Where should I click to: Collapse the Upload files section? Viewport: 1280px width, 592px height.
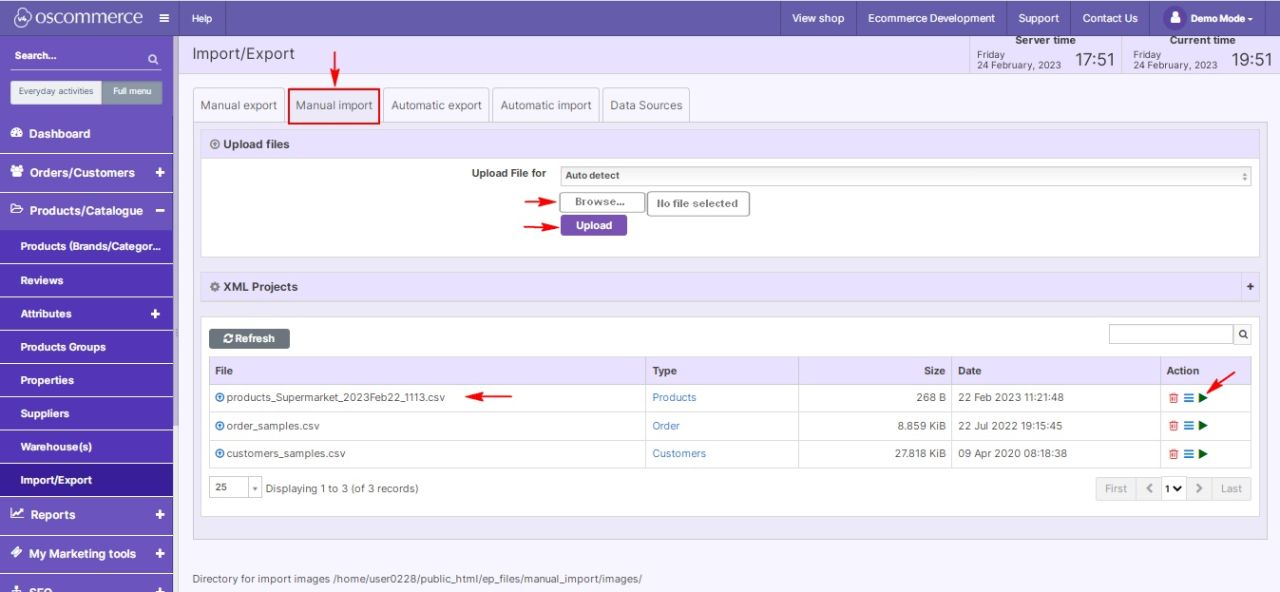pos(214,144)
